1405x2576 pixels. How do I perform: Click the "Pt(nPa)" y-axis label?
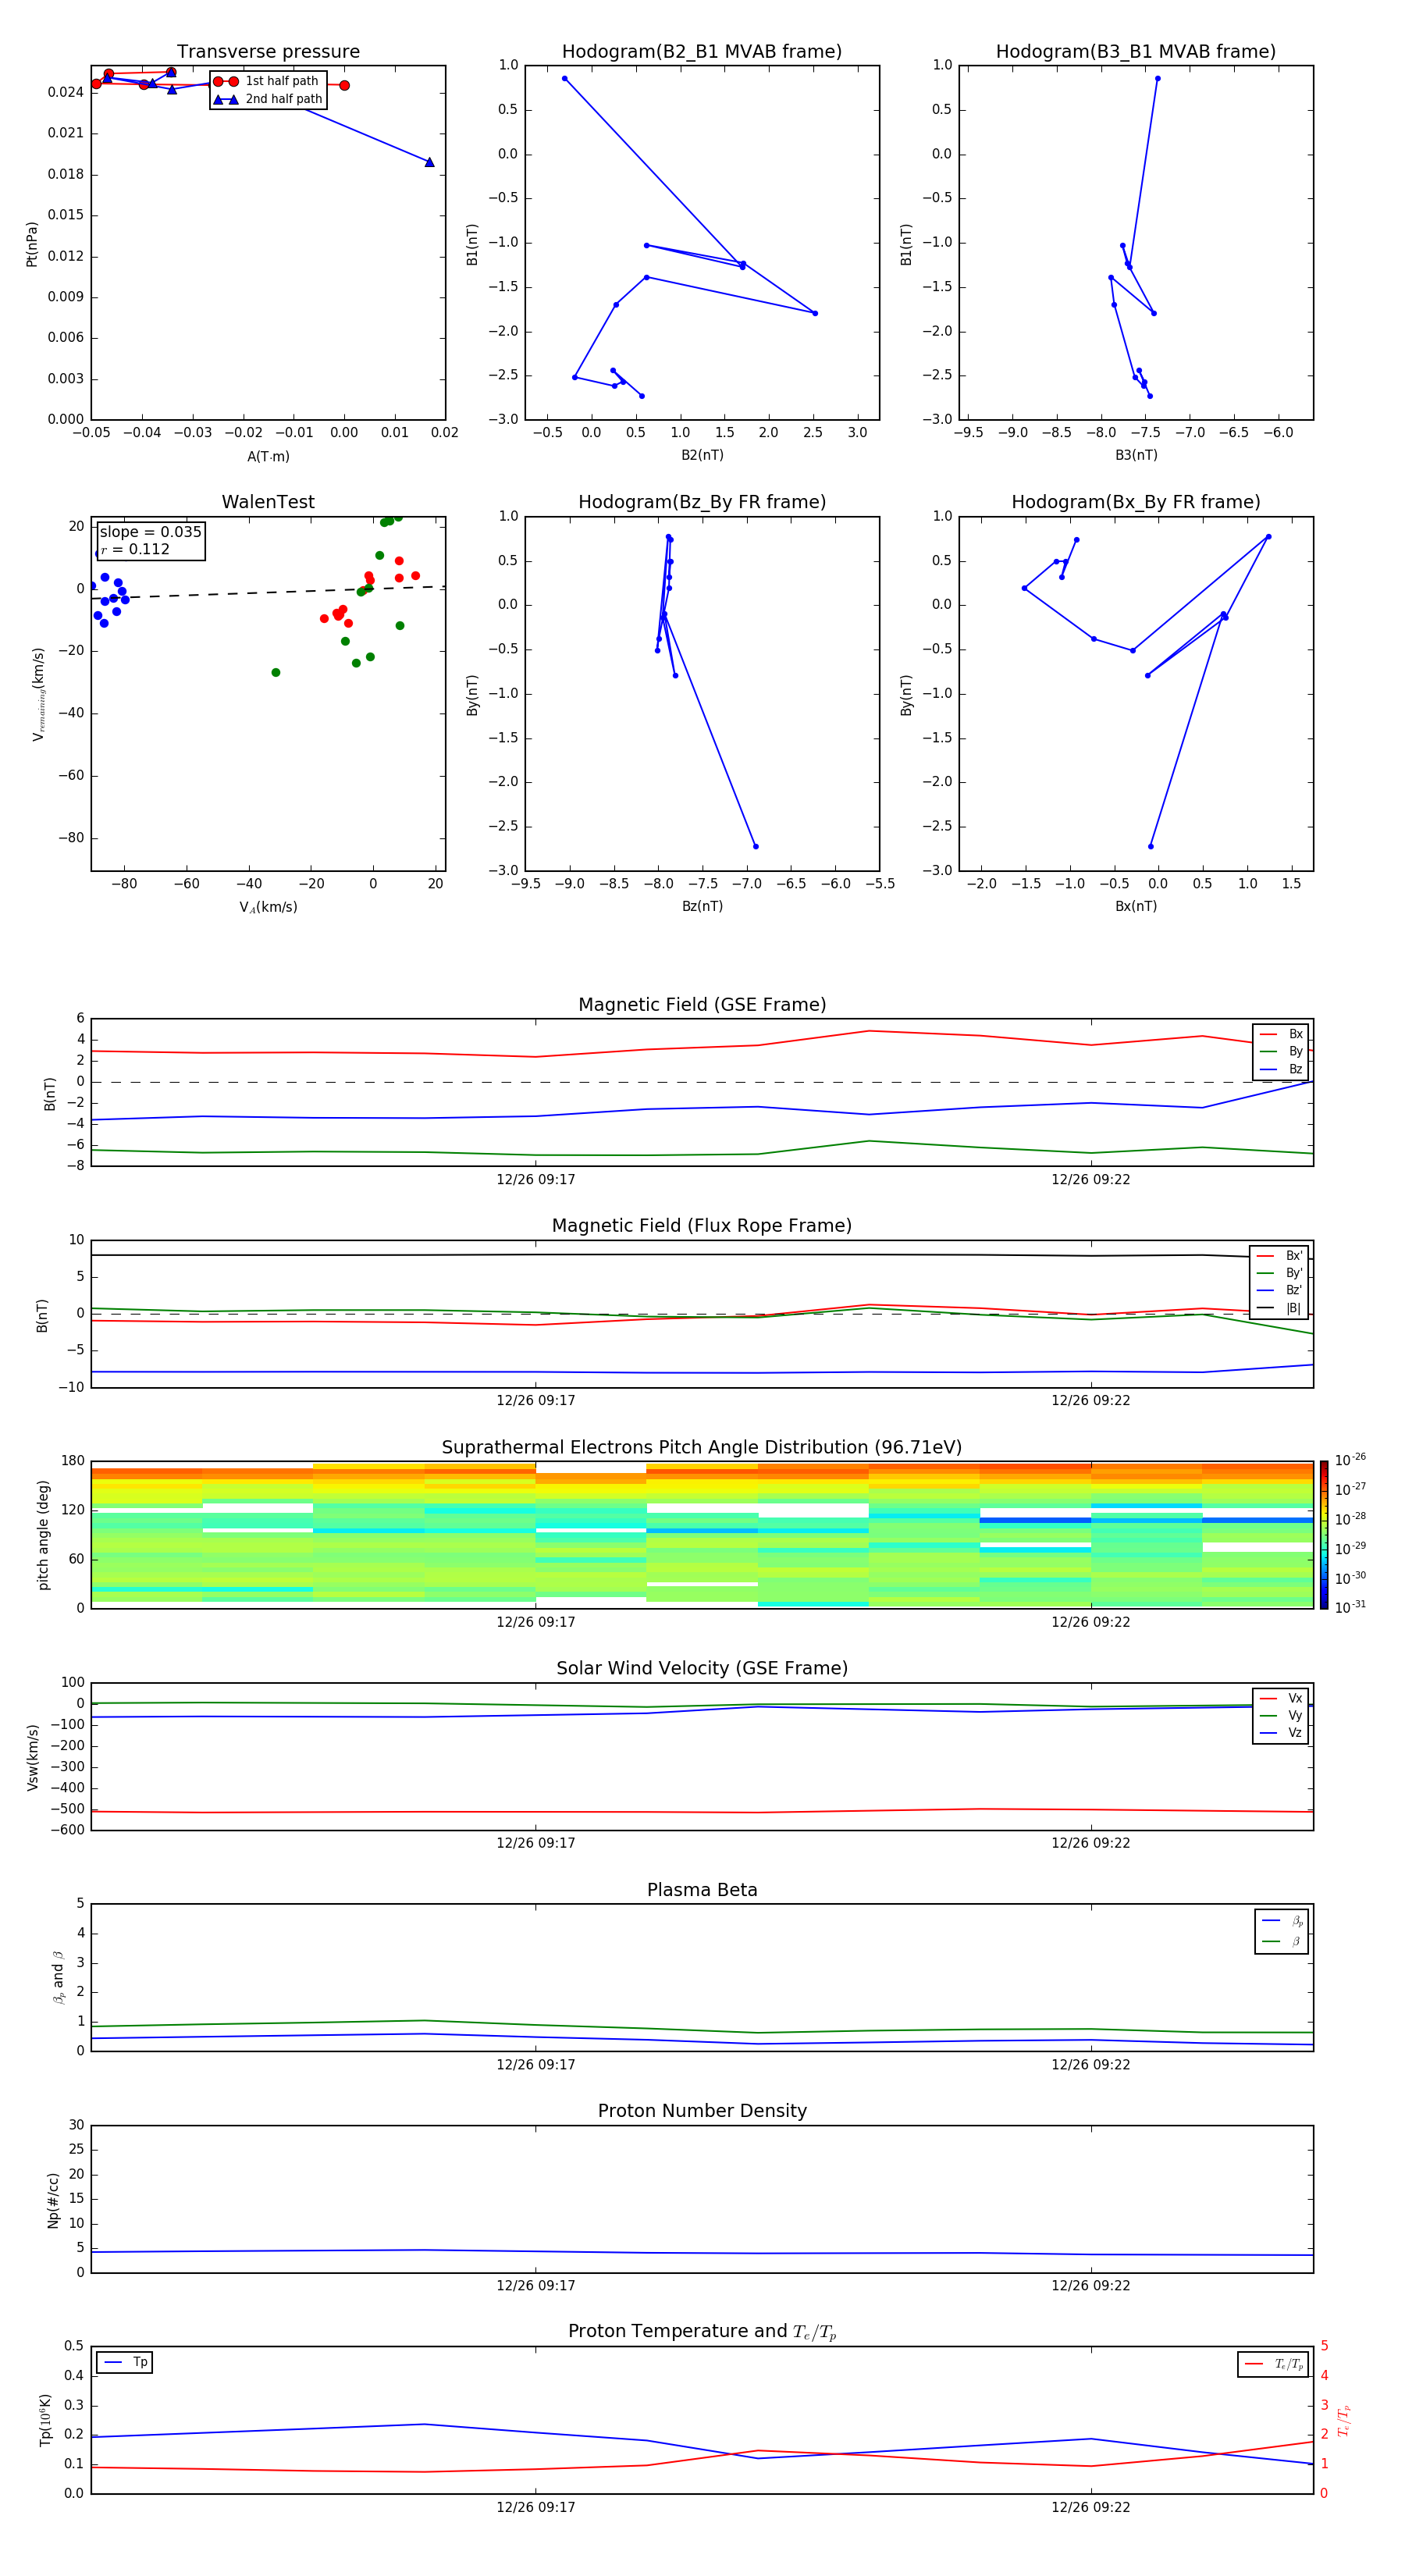click(32, 244)
